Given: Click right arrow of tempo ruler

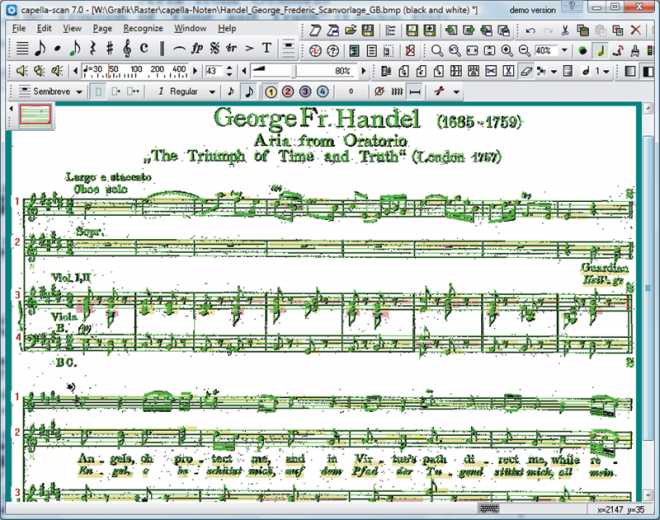Looking at the screenshot, I should (195, 71).
